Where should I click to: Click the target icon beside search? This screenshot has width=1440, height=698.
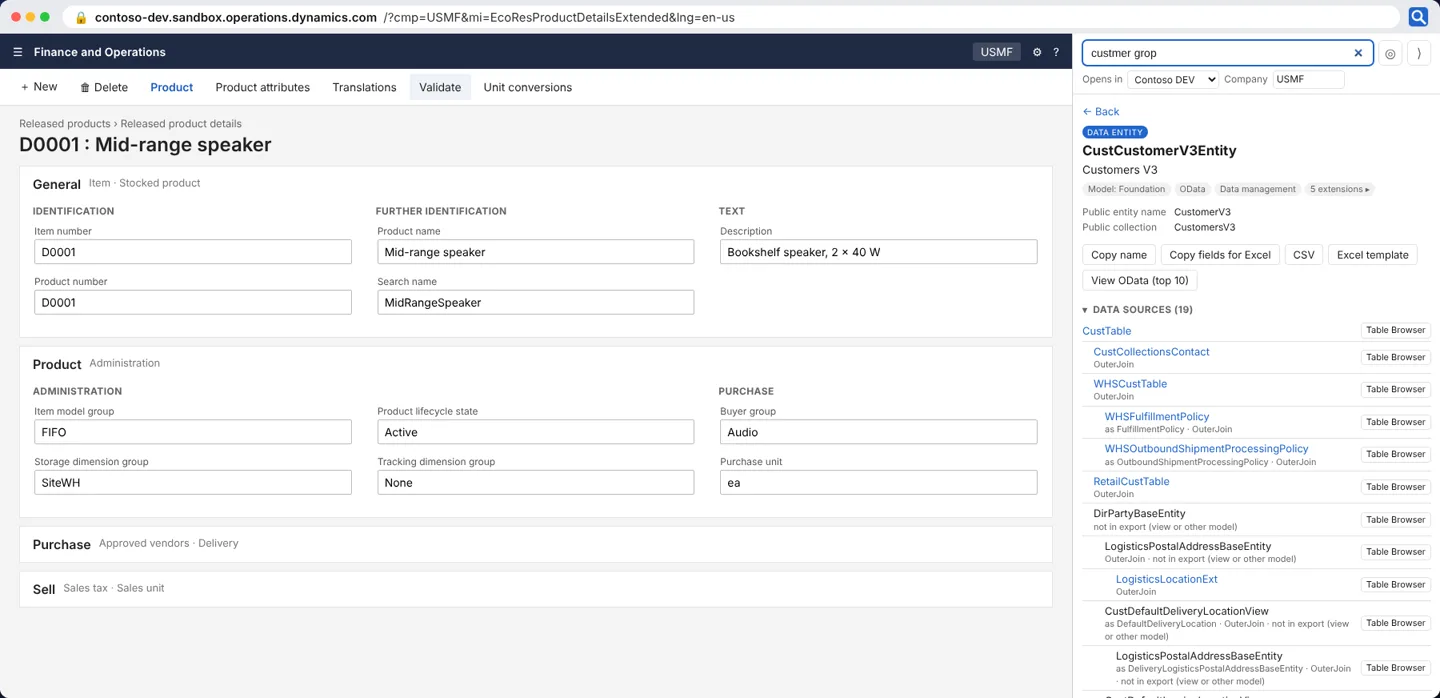[1390, 53]
